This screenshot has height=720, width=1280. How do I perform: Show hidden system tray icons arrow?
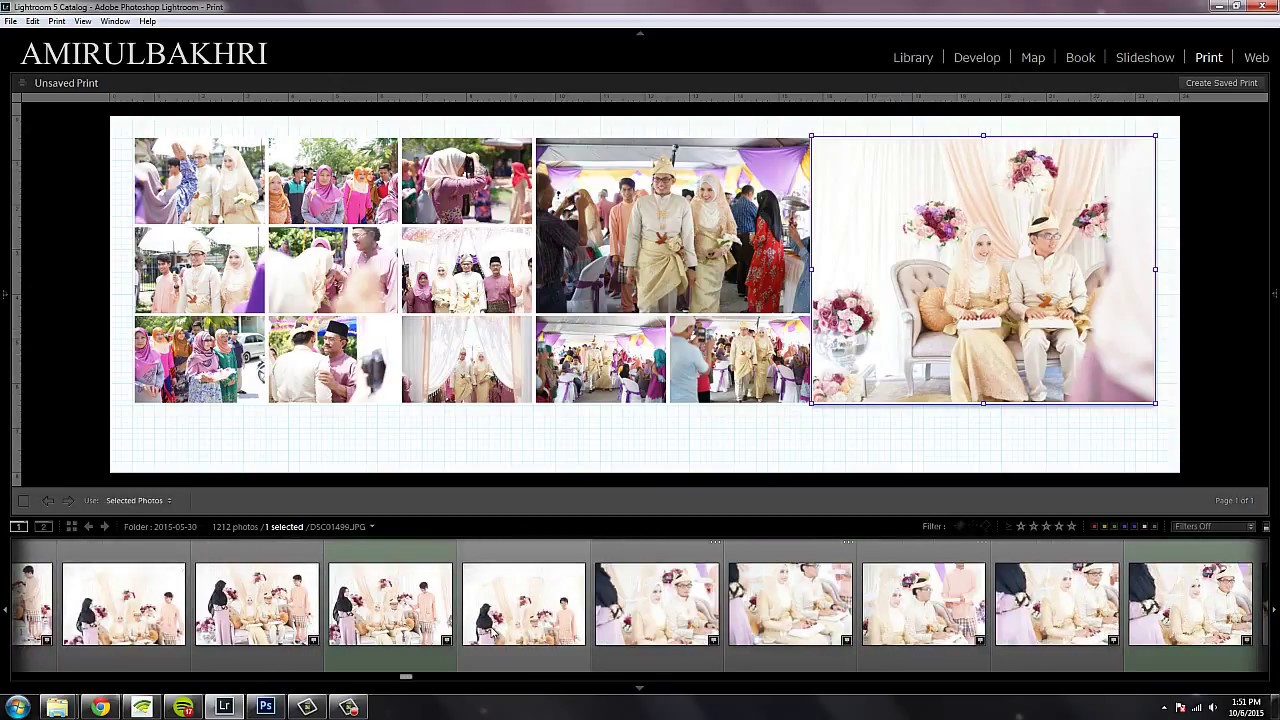1164,708
